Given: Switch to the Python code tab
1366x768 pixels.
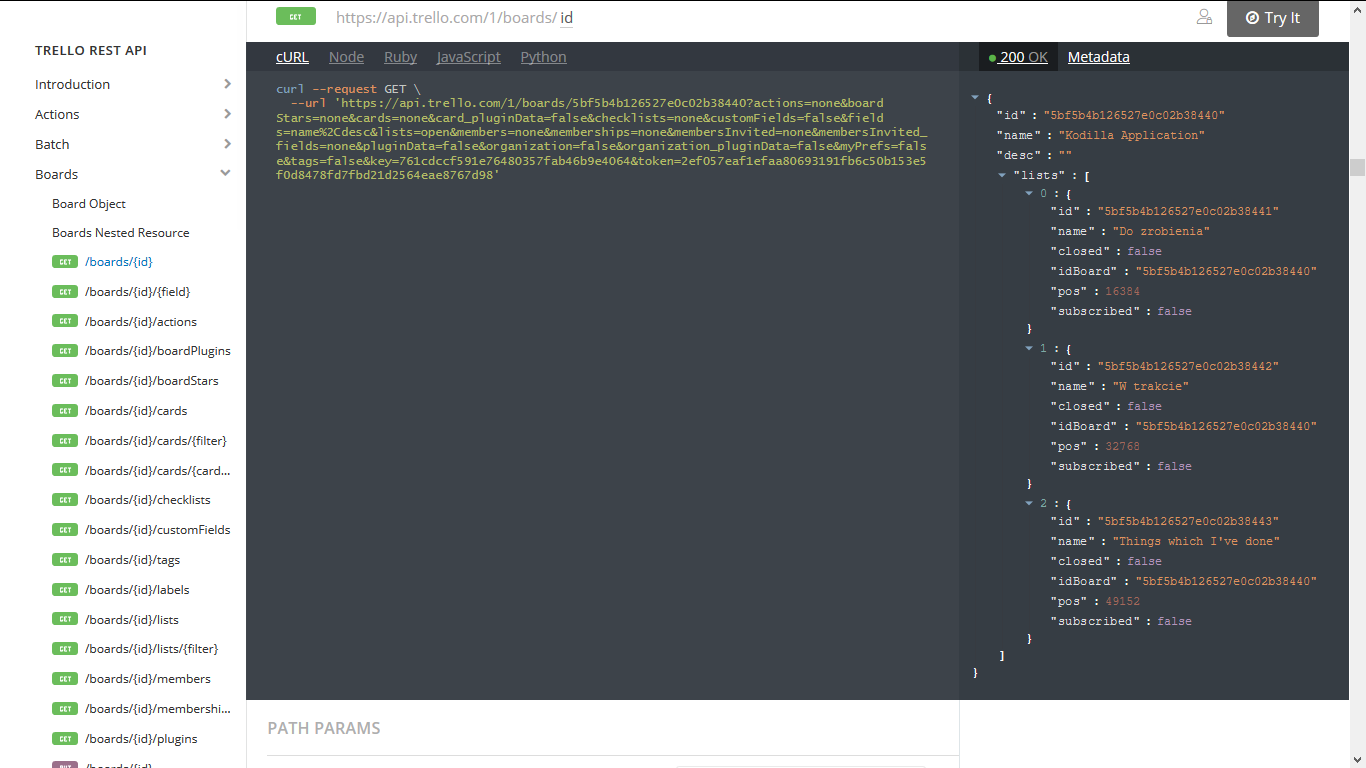Looking at the screenshot, I should 544,57.
